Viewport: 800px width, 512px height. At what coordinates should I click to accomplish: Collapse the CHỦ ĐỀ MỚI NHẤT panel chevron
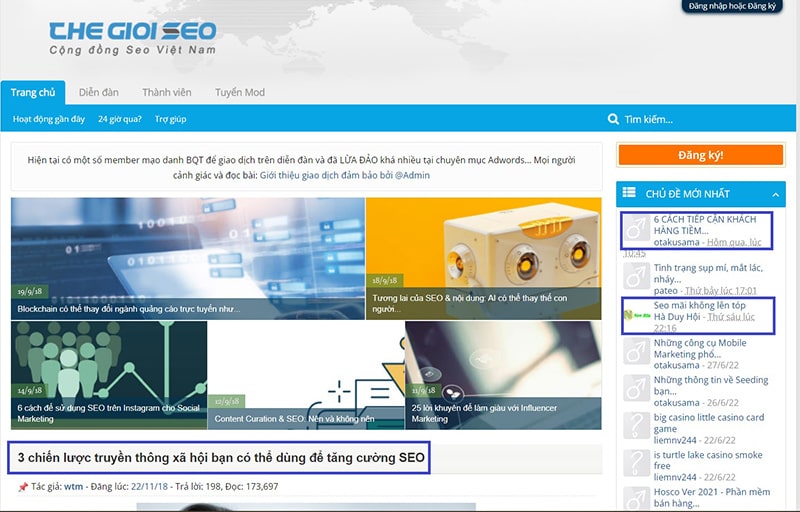(776, 194)
